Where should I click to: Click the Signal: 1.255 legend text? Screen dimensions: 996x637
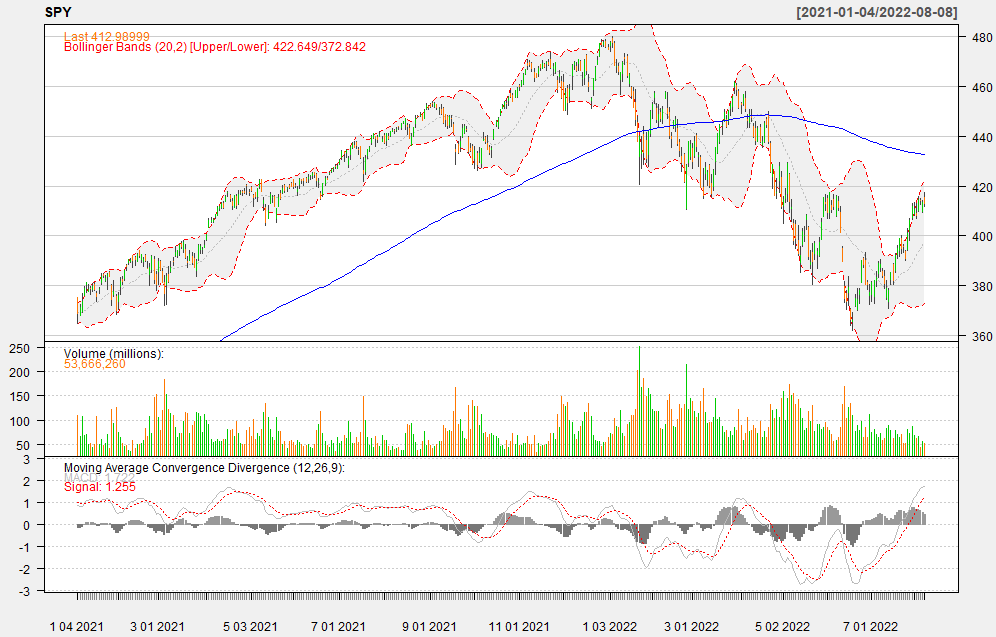pyautogui.click(x=100, y=487)
